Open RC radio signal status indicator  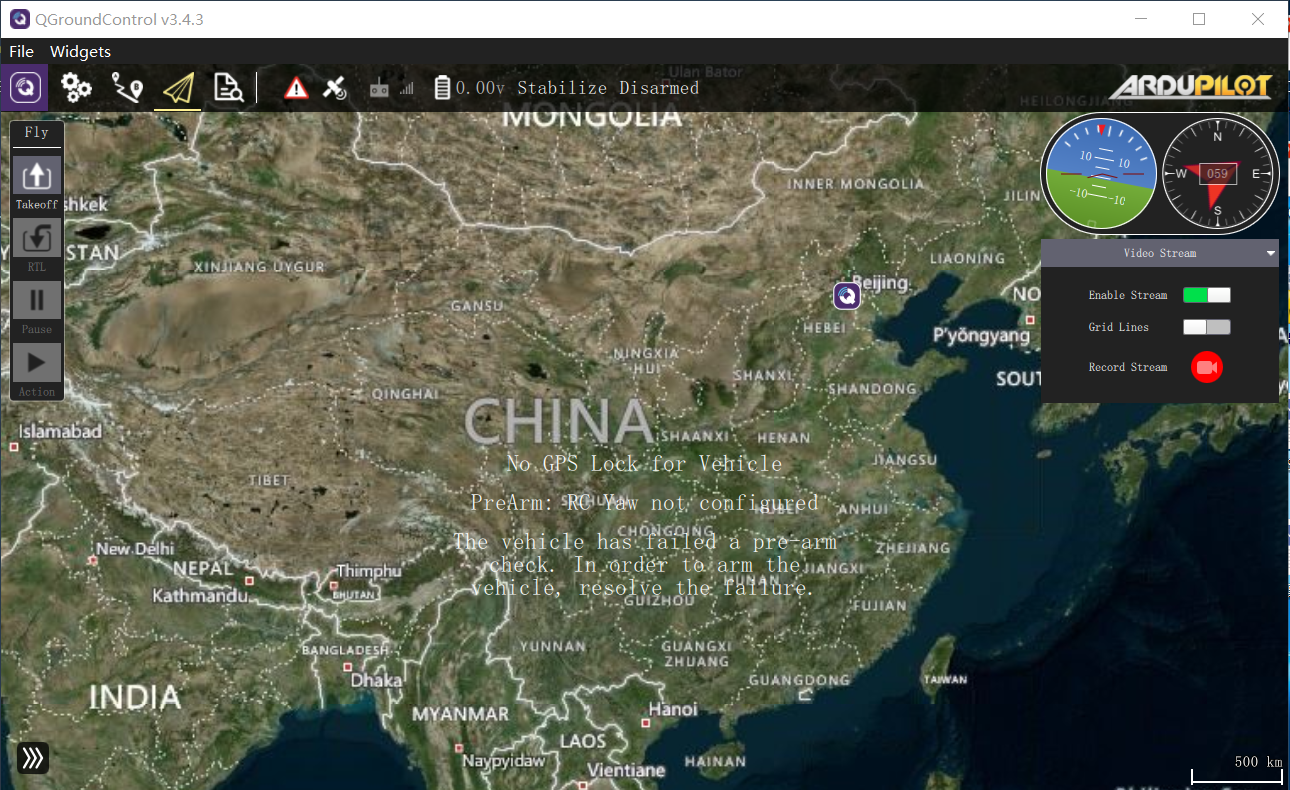tap(391, 88)
